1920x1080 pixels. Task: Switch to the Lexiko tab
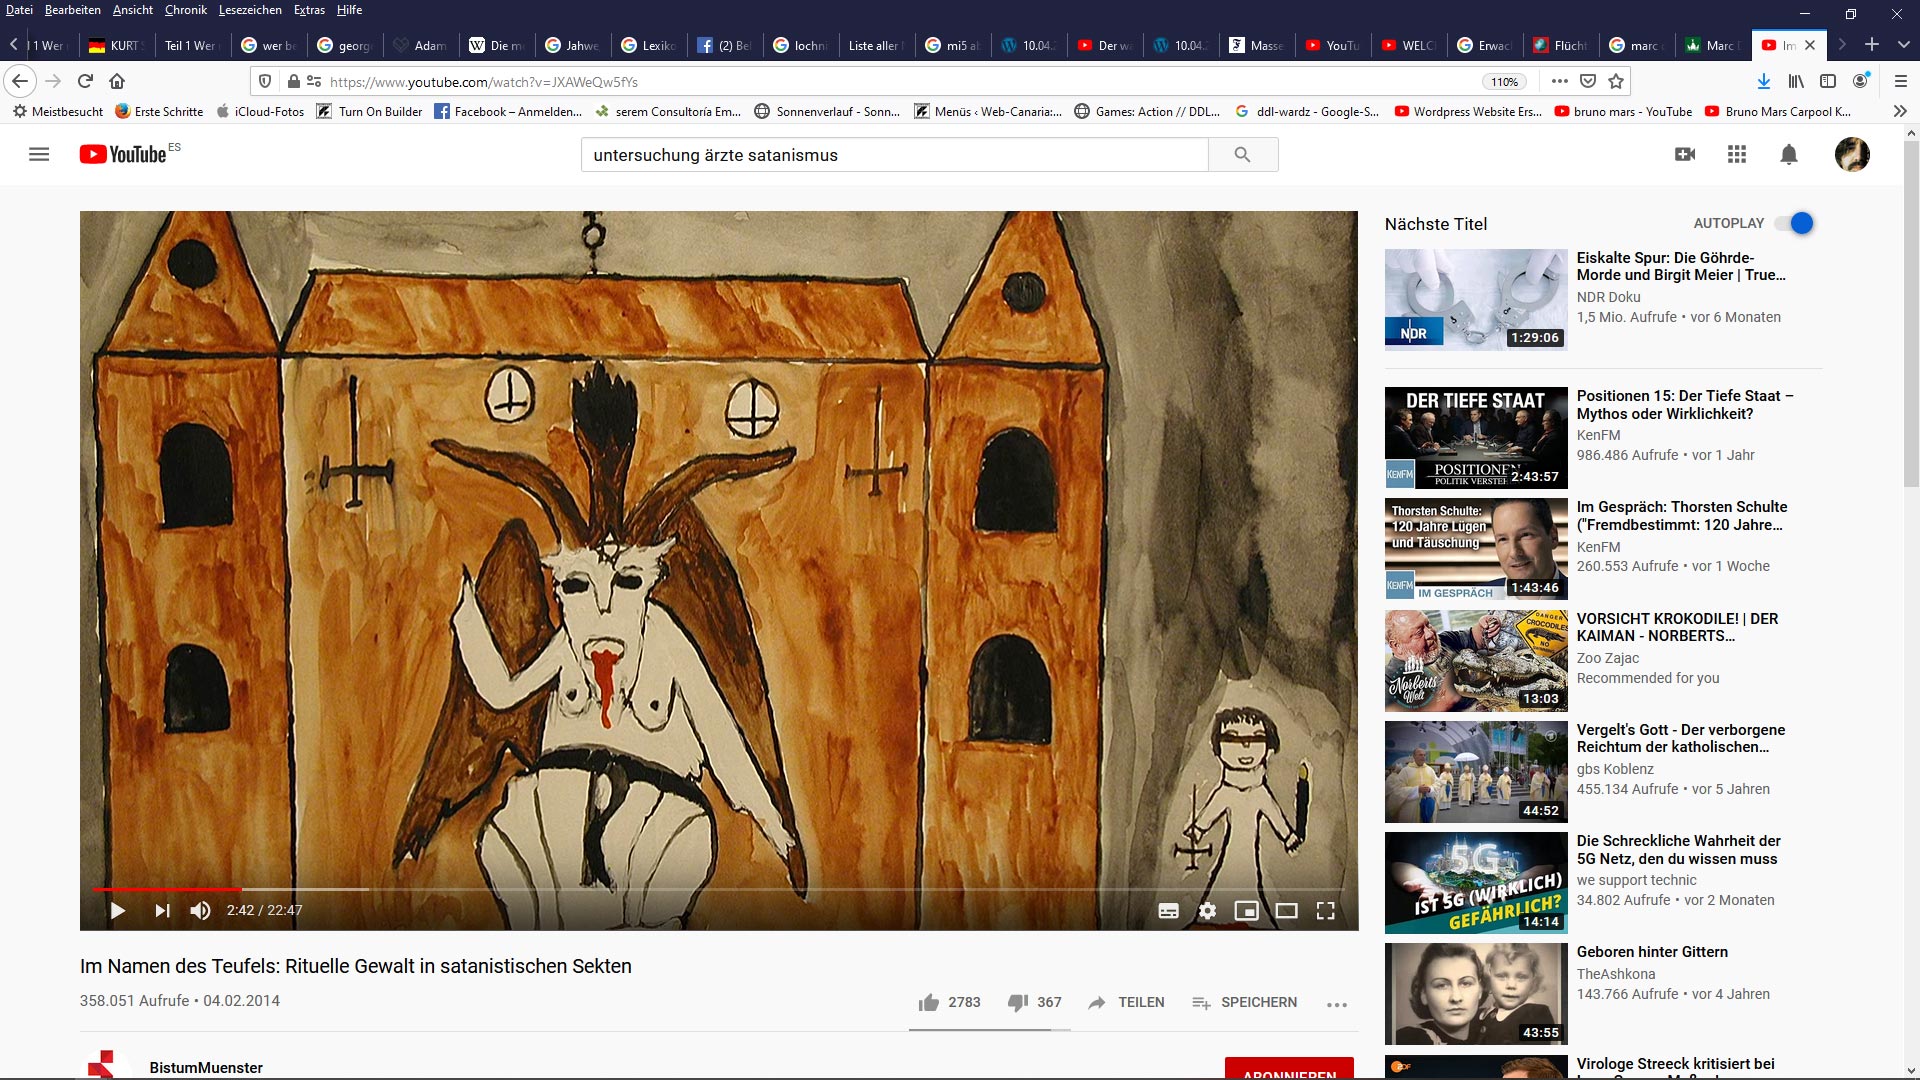(649, 45)
